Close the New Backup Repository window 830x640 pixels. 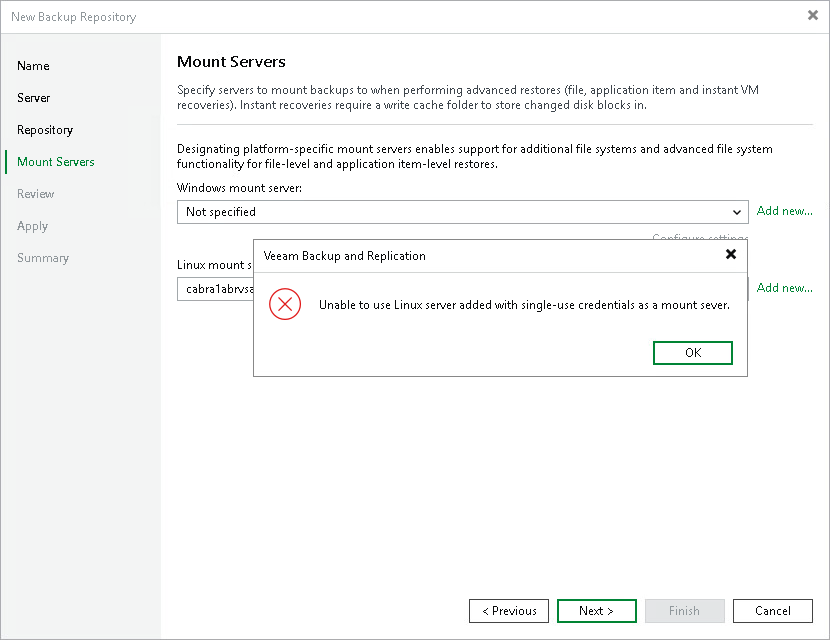(813, 15)
